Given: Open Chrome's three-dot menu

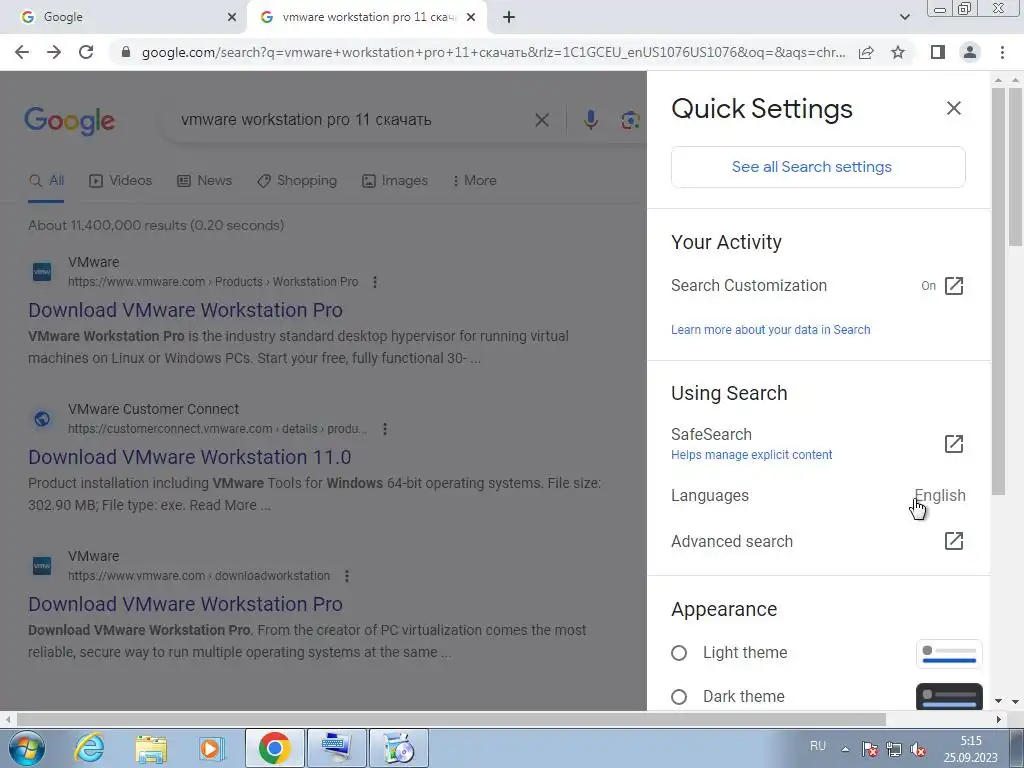Looking at the screenshot, I should (1002, 52).
